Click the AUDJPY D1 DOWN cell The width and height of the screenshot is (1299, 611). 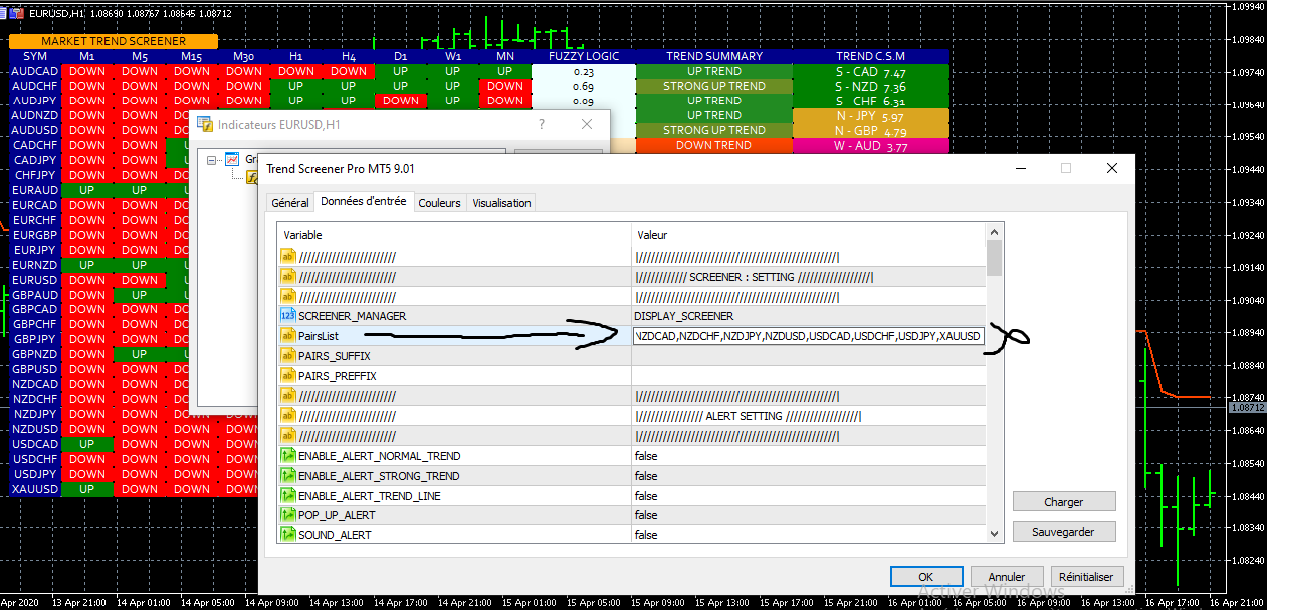(x=400, y=100)
